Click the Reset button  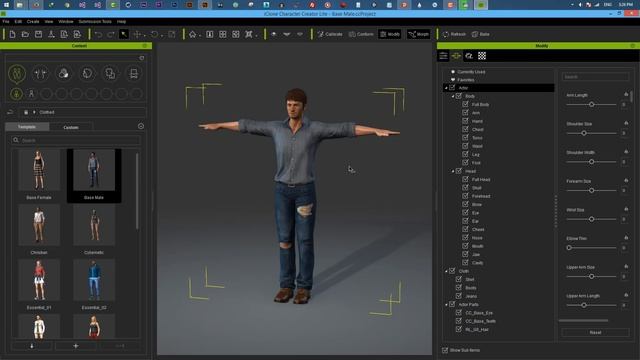tap(596, 332)
